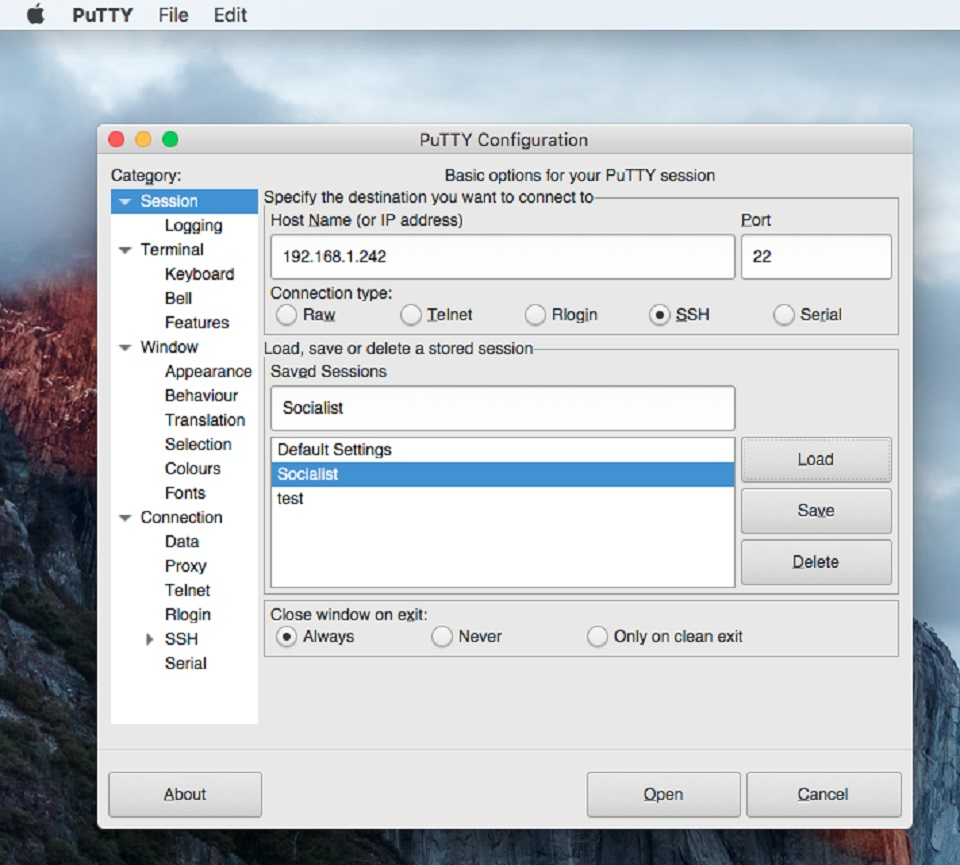Open the Edit menu
Screen dimensions: 960x865
pos(230,15)
